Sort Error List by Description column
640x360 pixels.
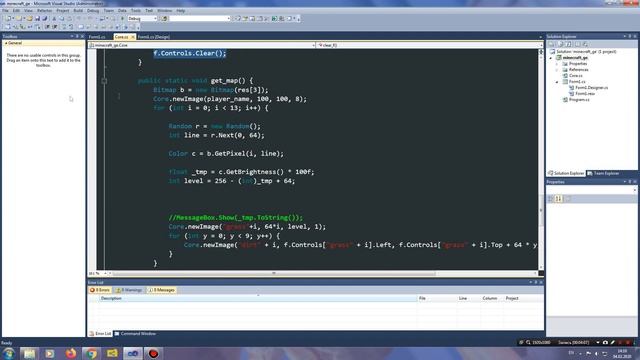[x=258, y=298]
